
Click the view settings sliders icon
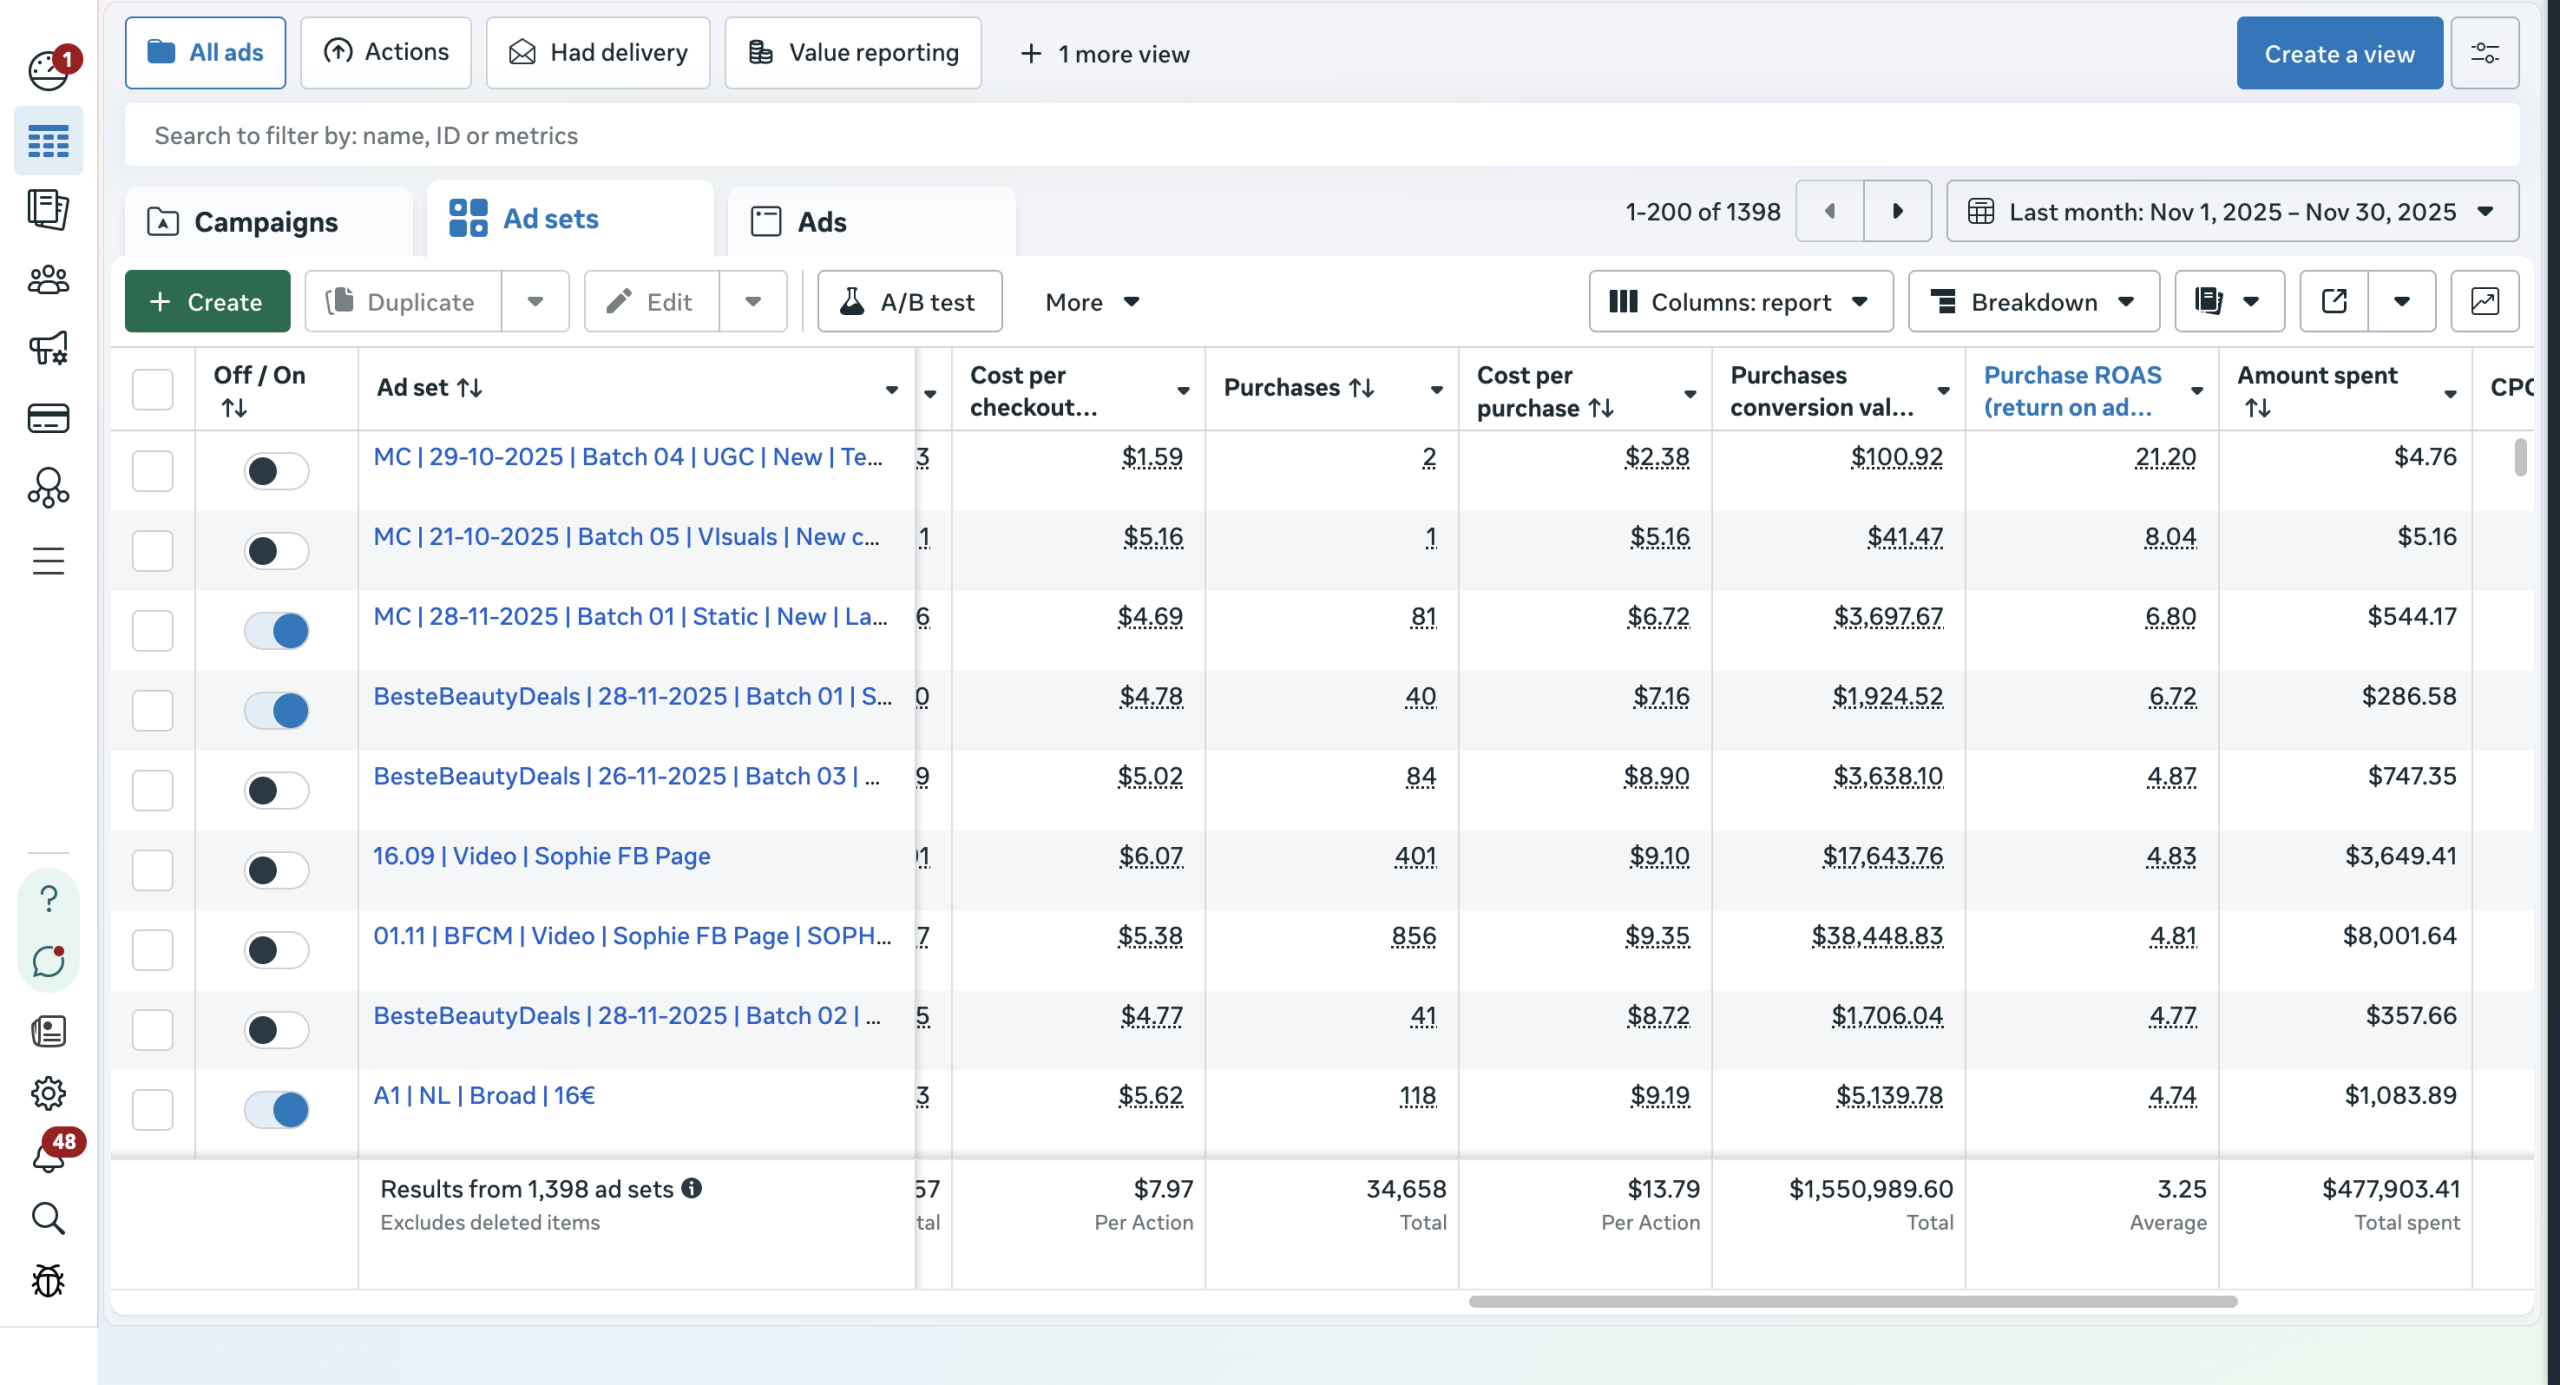click(x=2484, y=53)
